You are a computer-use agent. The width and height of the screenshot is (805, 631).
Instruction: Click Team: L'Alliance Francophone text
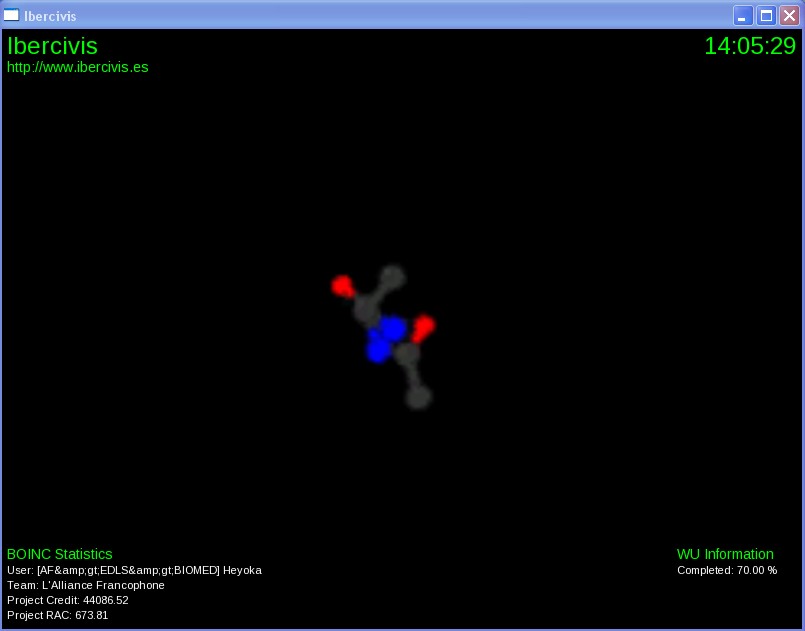[86, 585]
